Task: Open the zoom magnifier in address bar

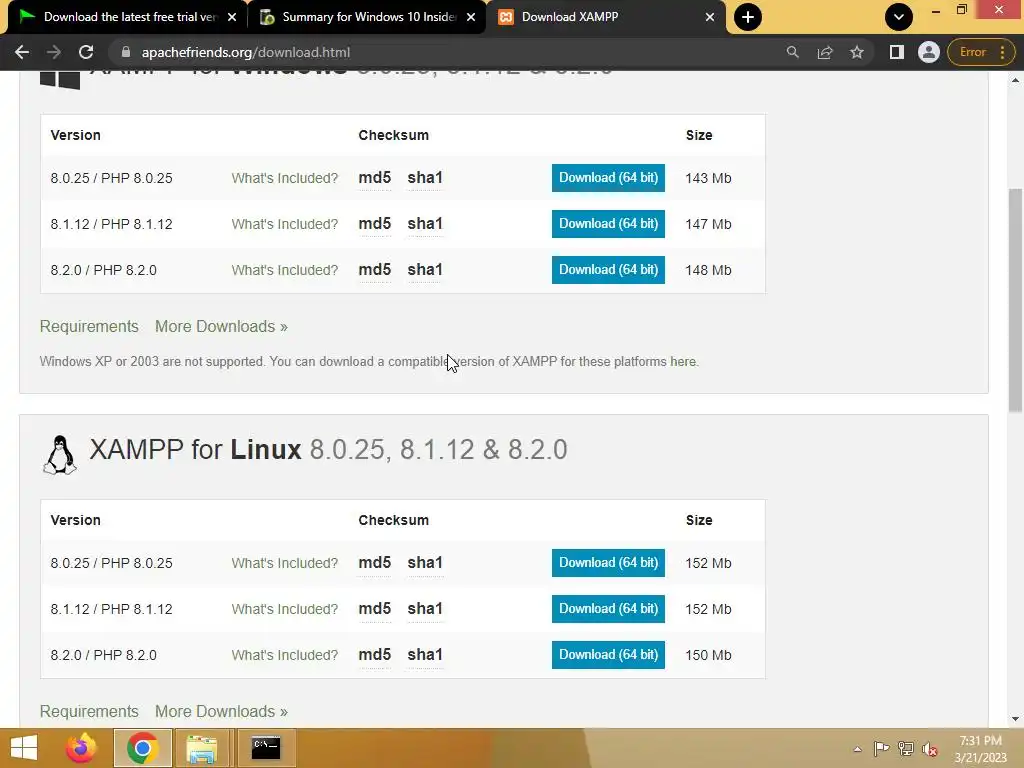Action: point(792,52)
